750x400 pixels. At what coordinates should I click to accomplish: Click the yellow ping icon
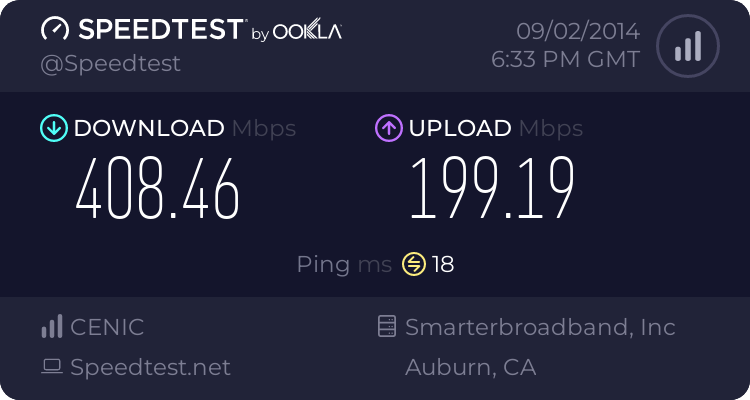pos(414,264)
